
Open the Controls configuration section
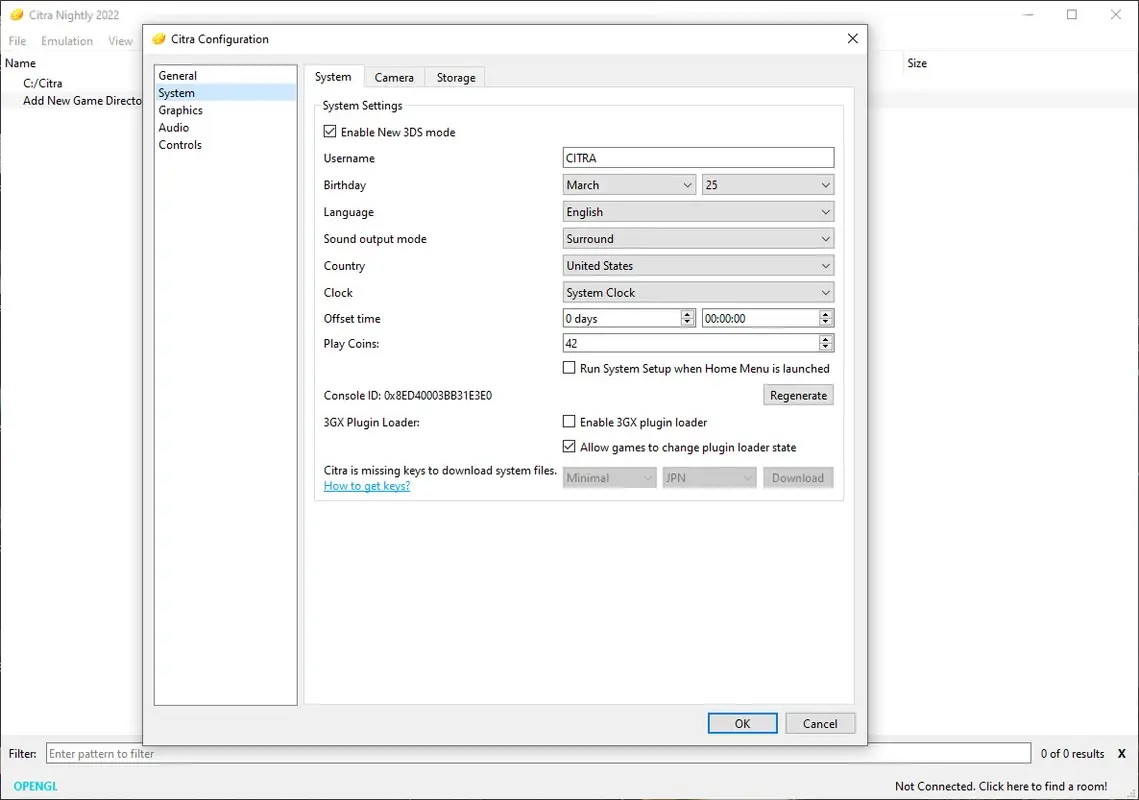pyautogui.click(x=180, y=144)
